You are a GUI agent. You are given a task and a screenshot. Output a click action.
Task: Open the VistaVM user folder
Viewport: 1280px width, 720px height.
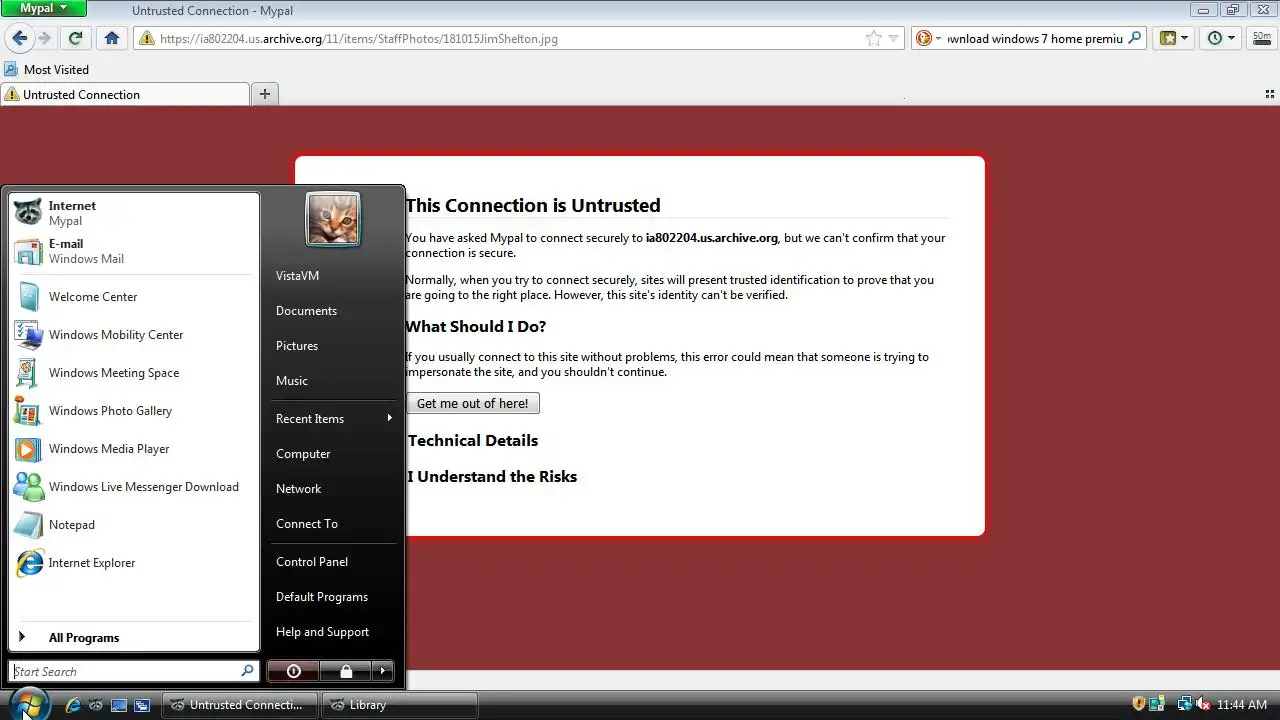(333, 276)
